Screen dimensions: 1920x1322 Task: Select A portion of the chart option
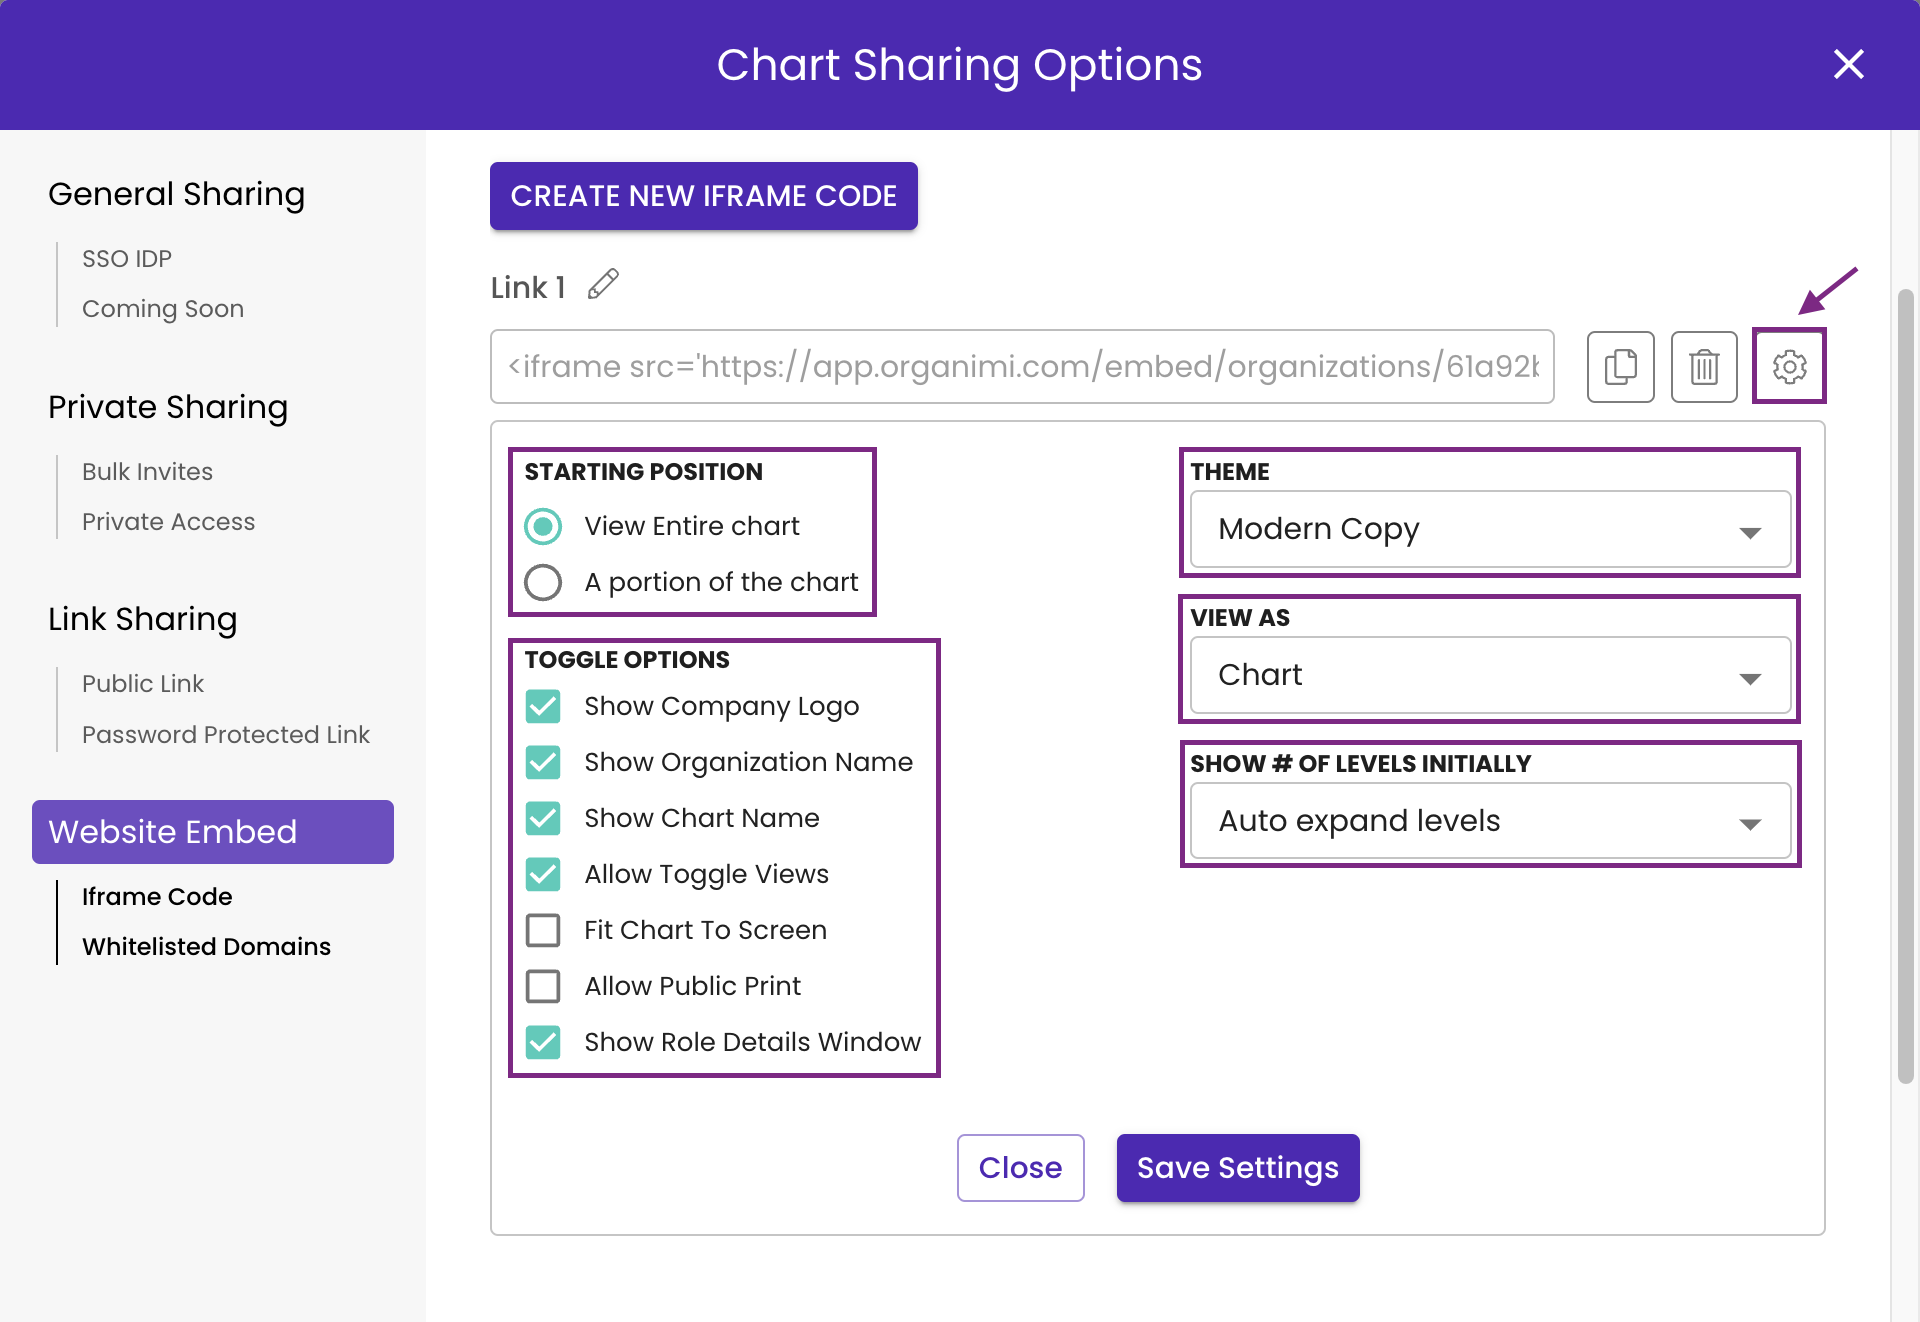pos(543,582)
